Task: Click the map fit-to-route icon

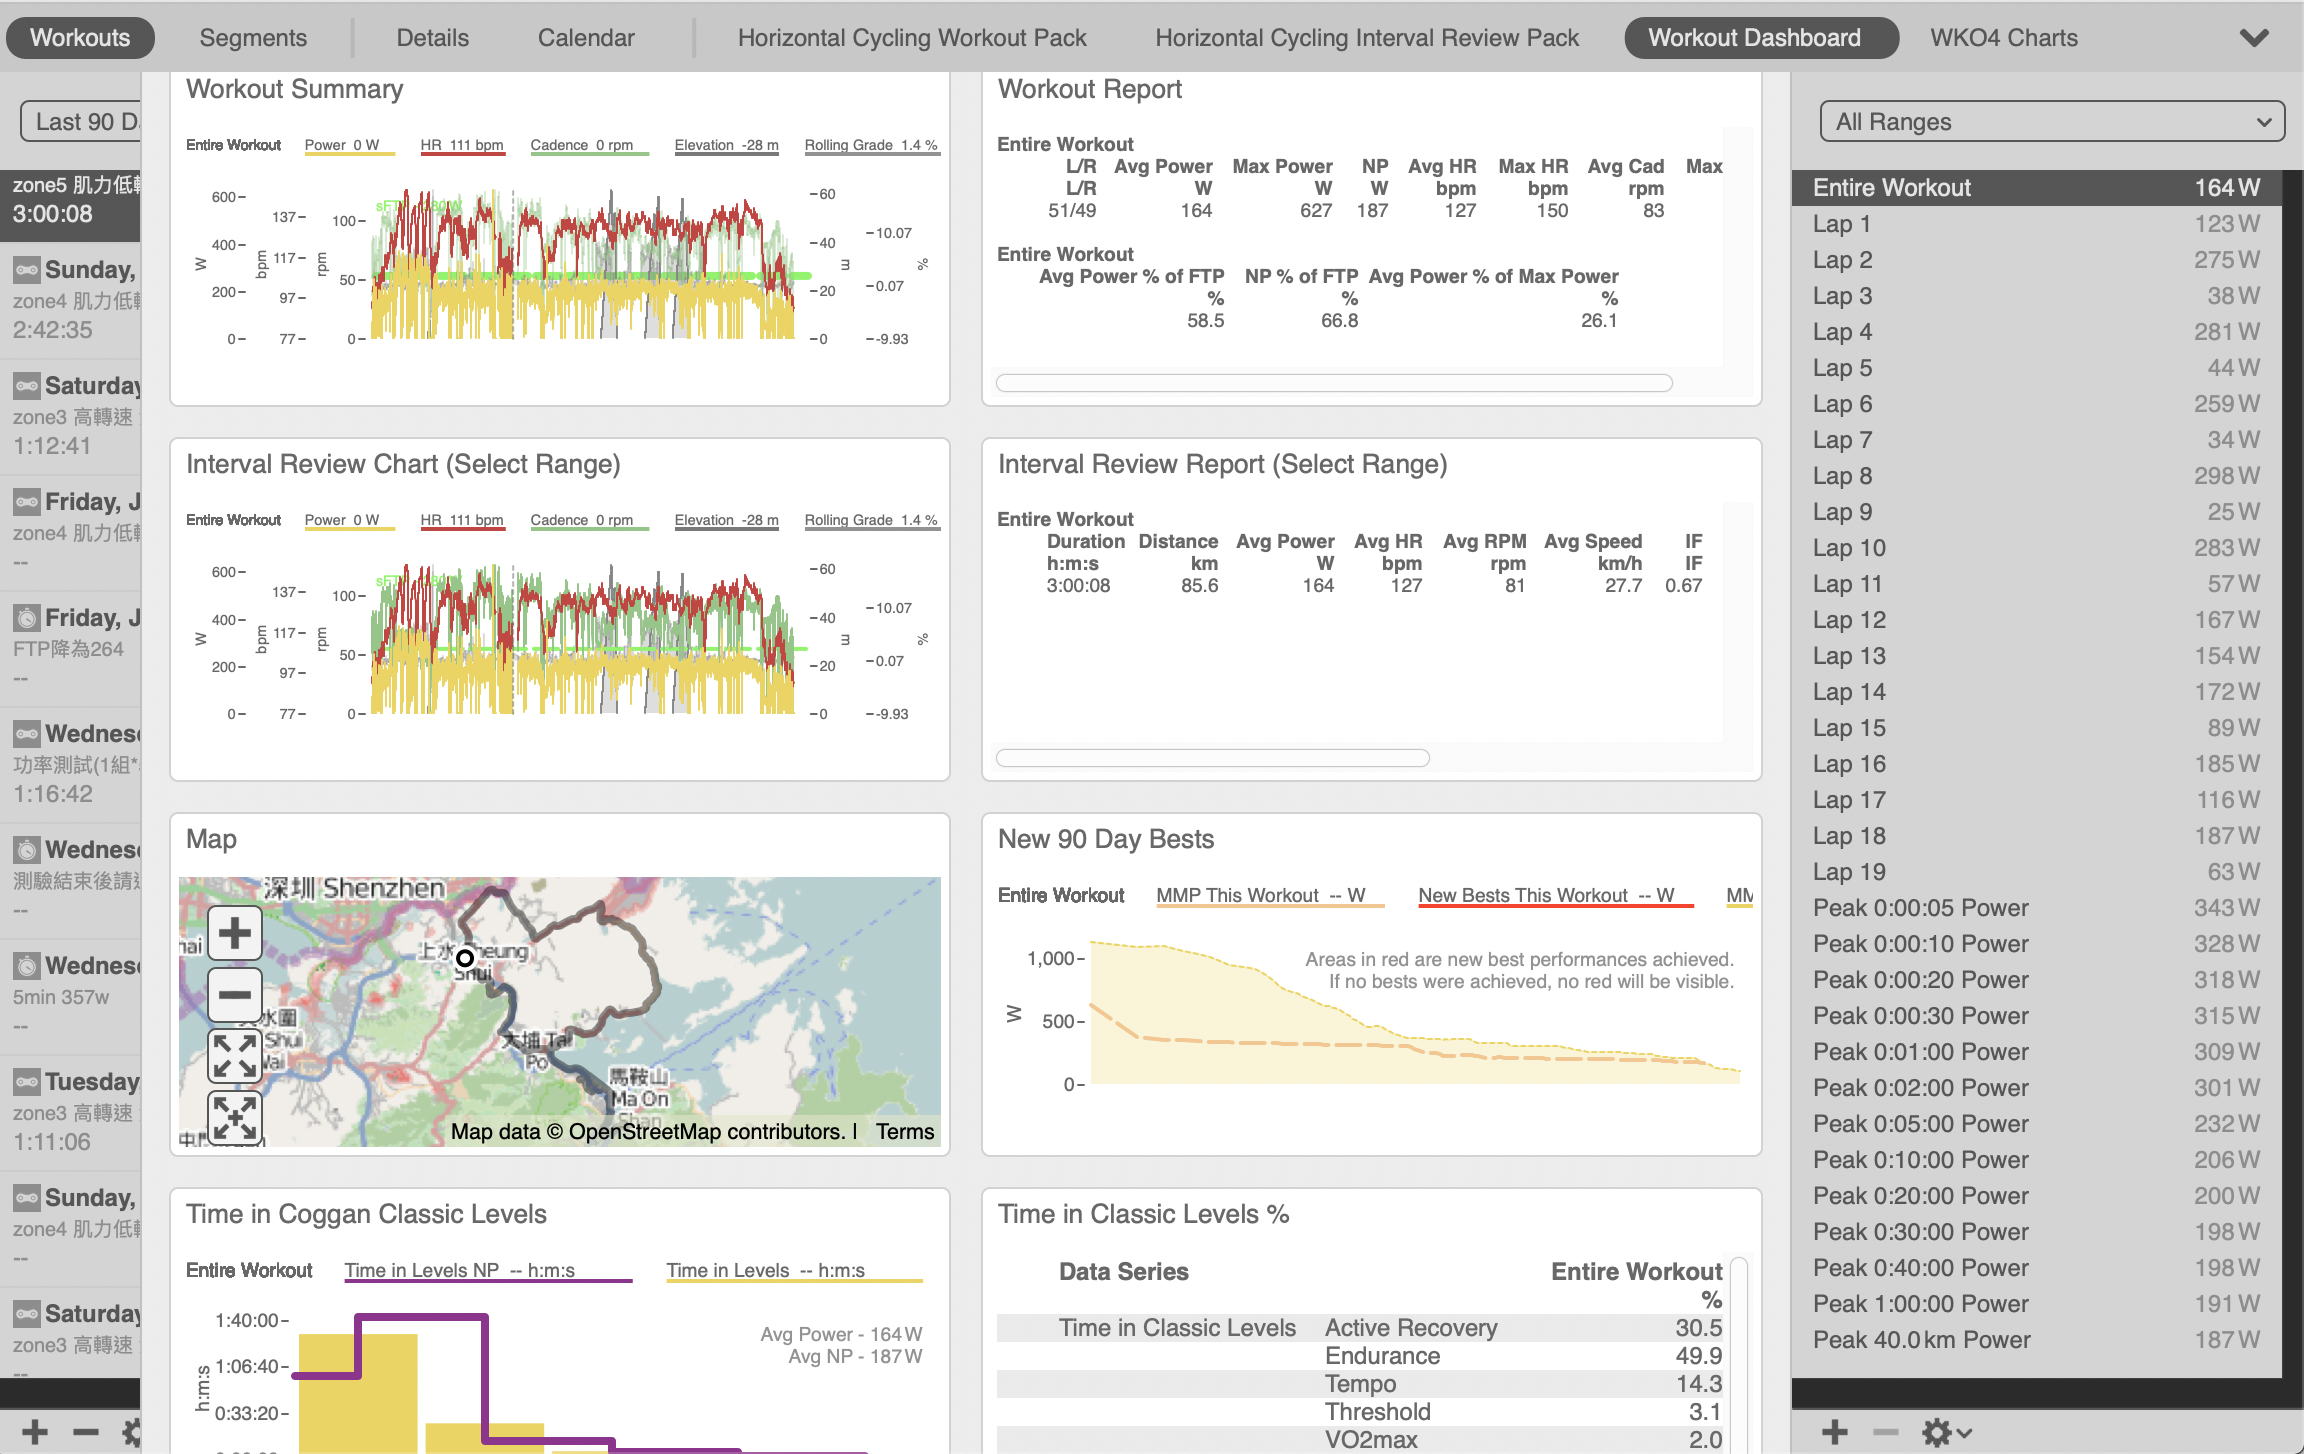Action: pyautogui.click(x=234, y=1117)
